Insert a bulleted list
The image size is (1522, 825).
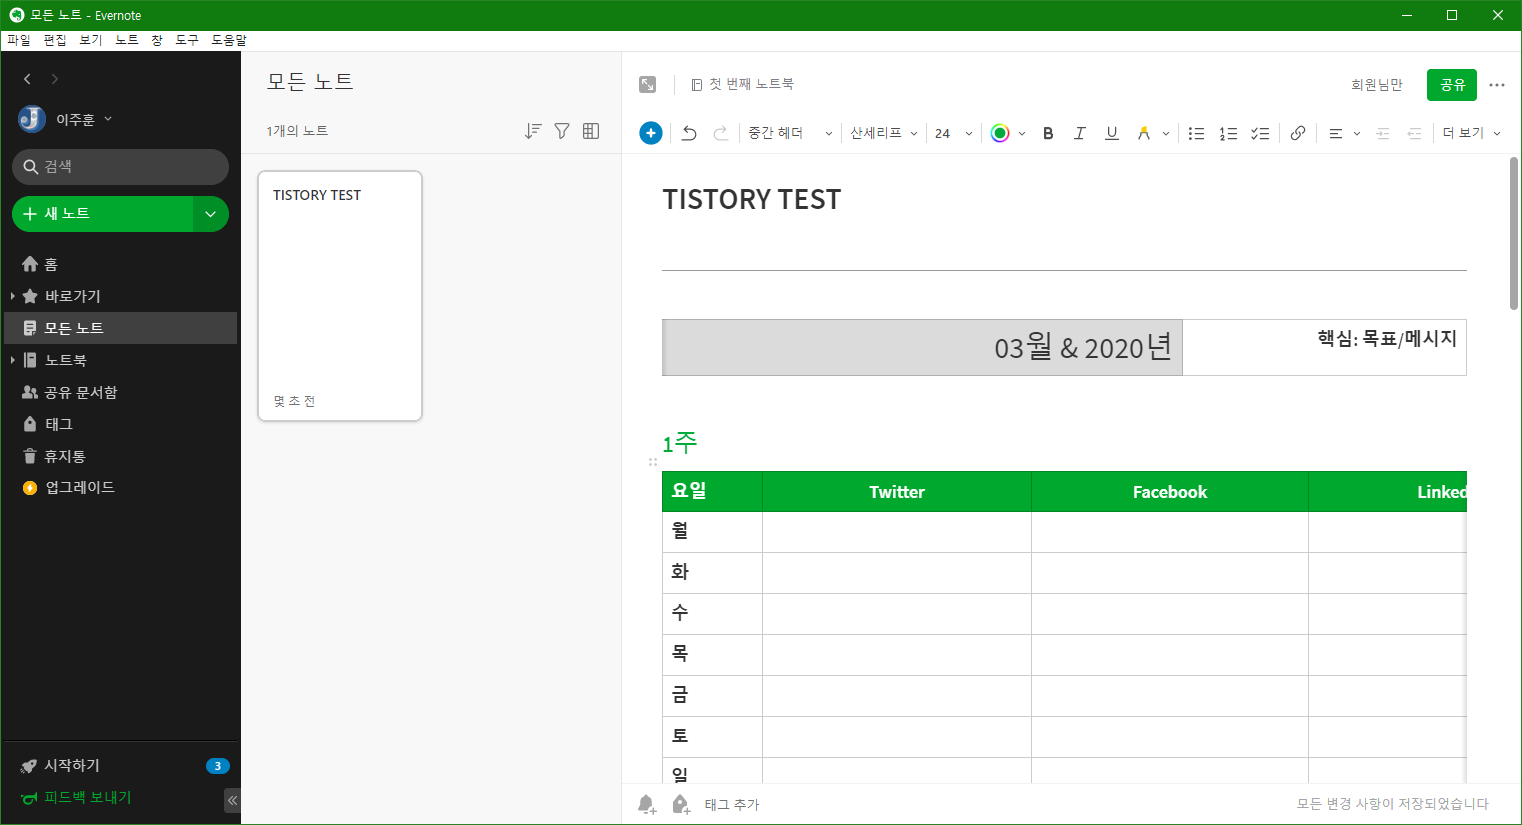[x=1196, y=133]
